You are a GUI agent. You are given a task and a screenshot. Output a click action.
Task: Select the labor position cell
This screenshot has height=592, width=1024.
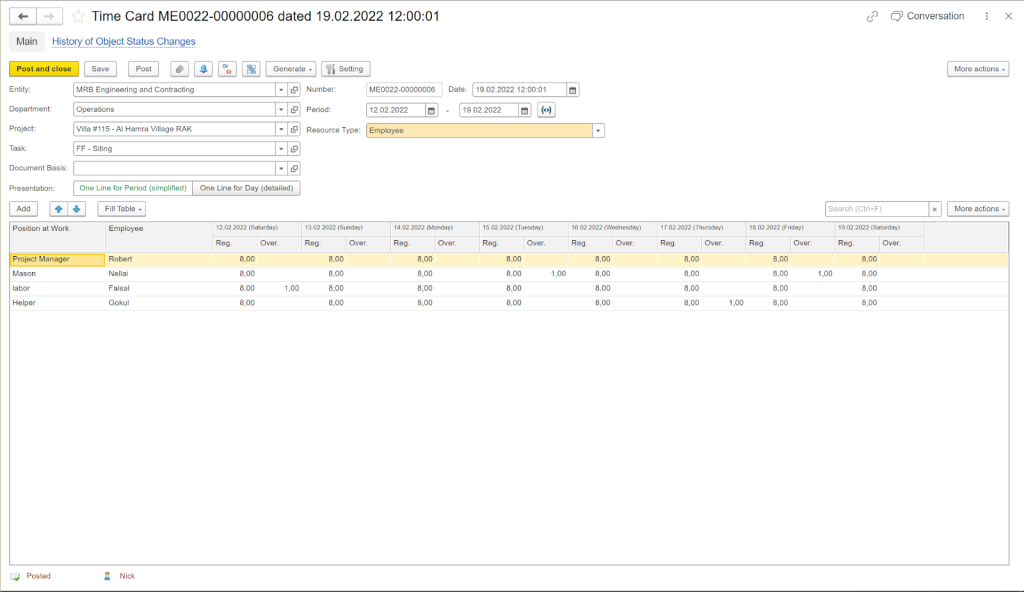pyautogui.click(x=57, y=288)
